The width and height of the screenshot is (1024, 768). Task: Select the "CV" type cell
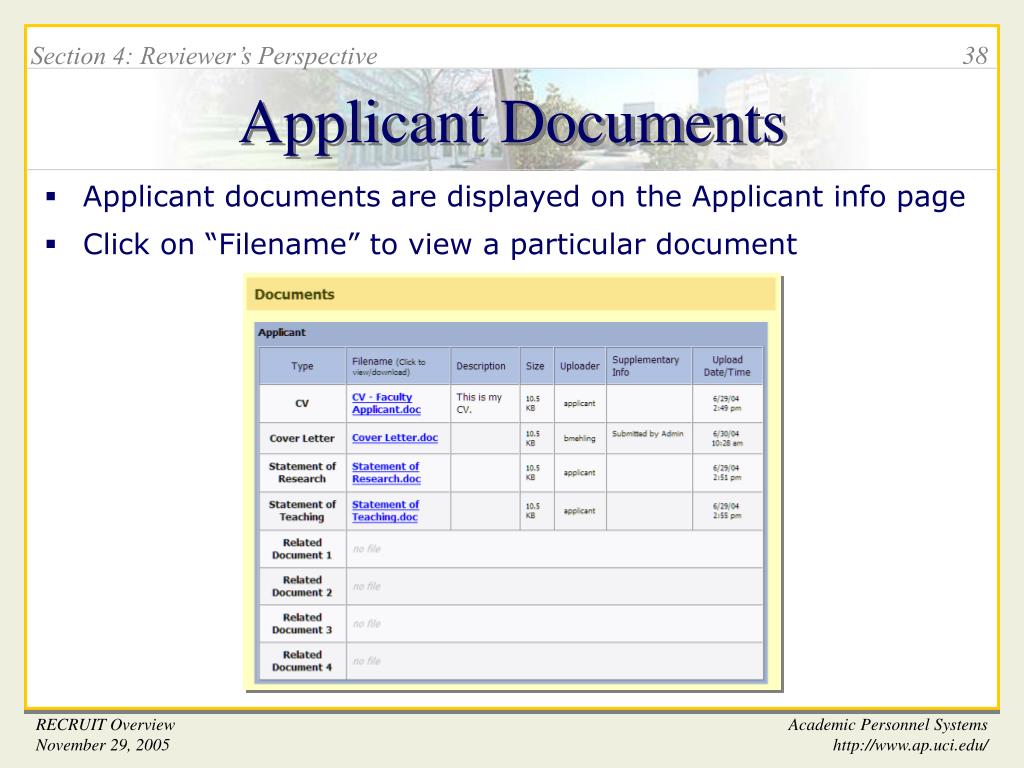click(302, 404)
